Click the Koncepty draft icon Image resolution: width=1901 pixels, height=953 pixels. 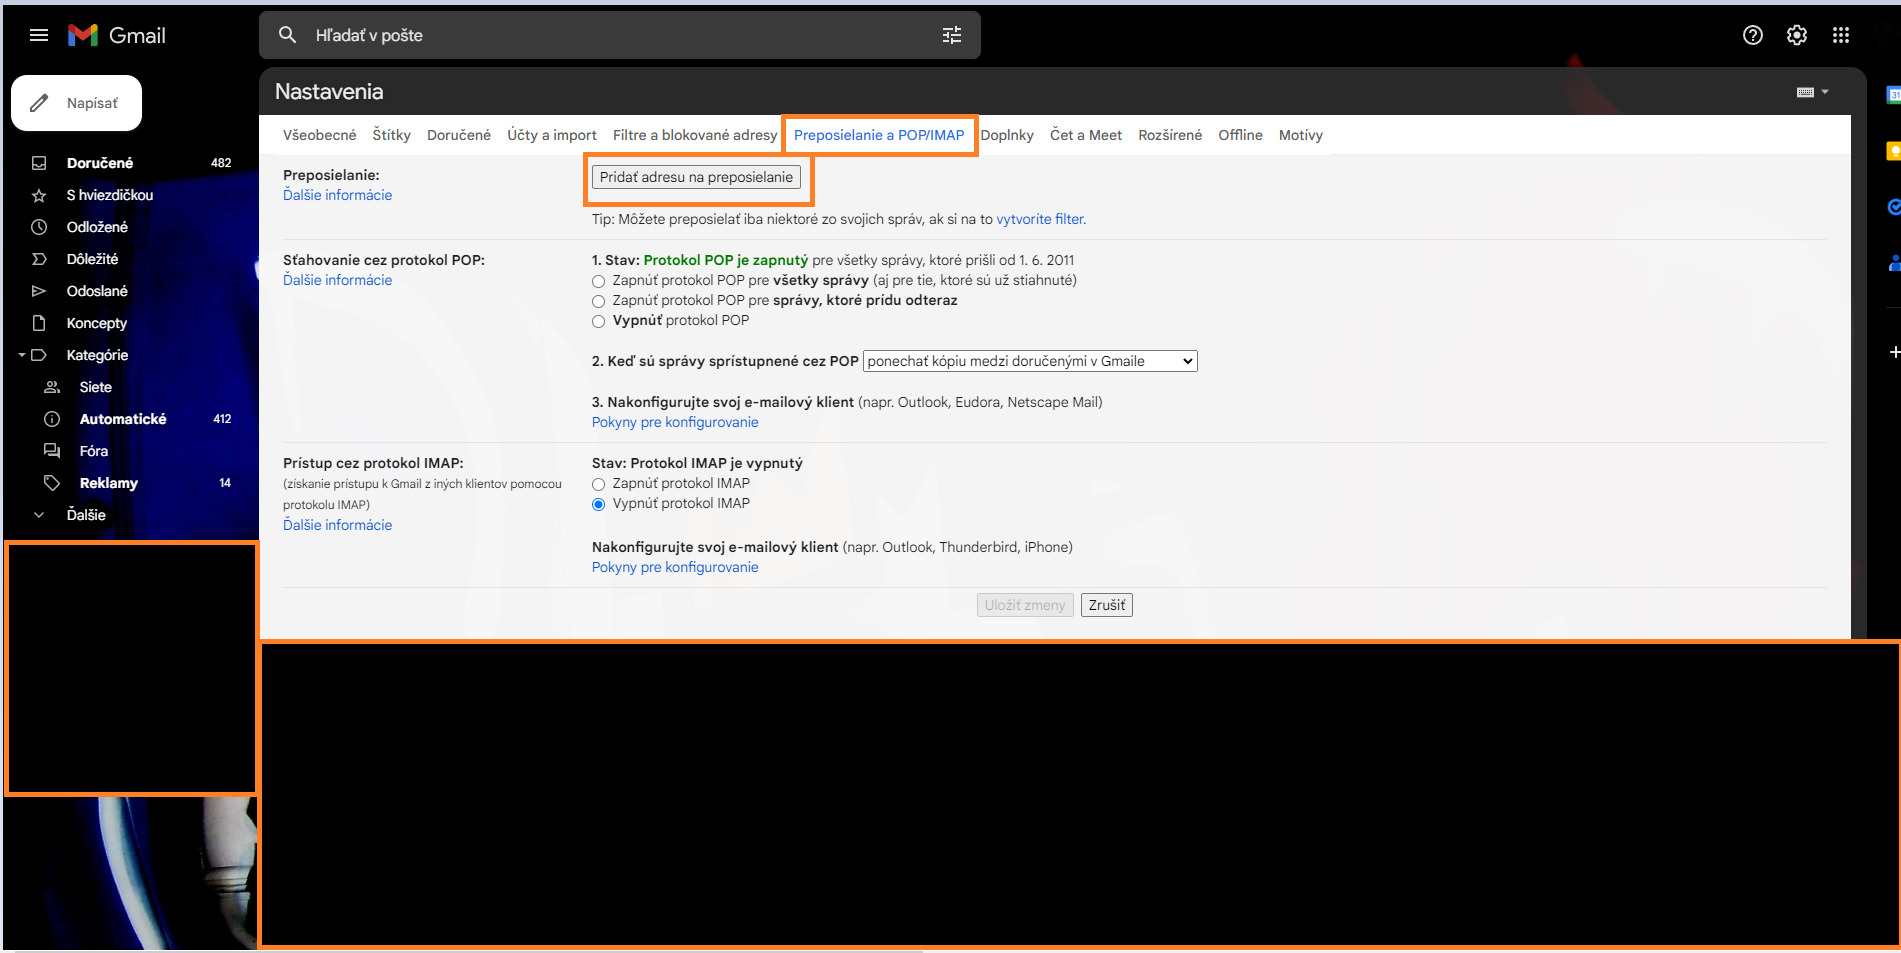pos(39,323)
